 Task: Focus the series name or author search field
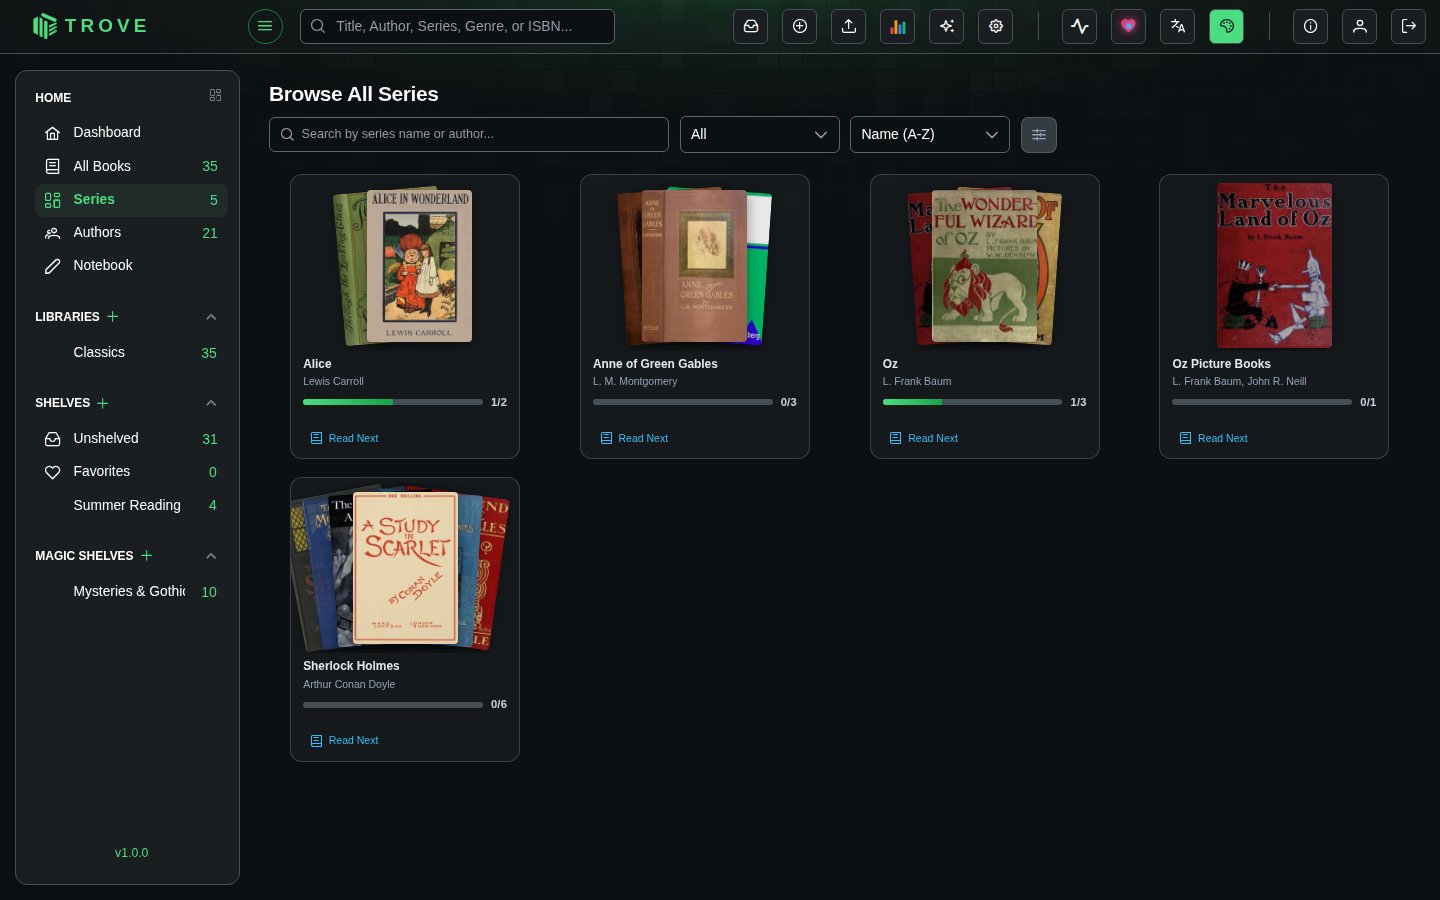click(x=469, y=135)
